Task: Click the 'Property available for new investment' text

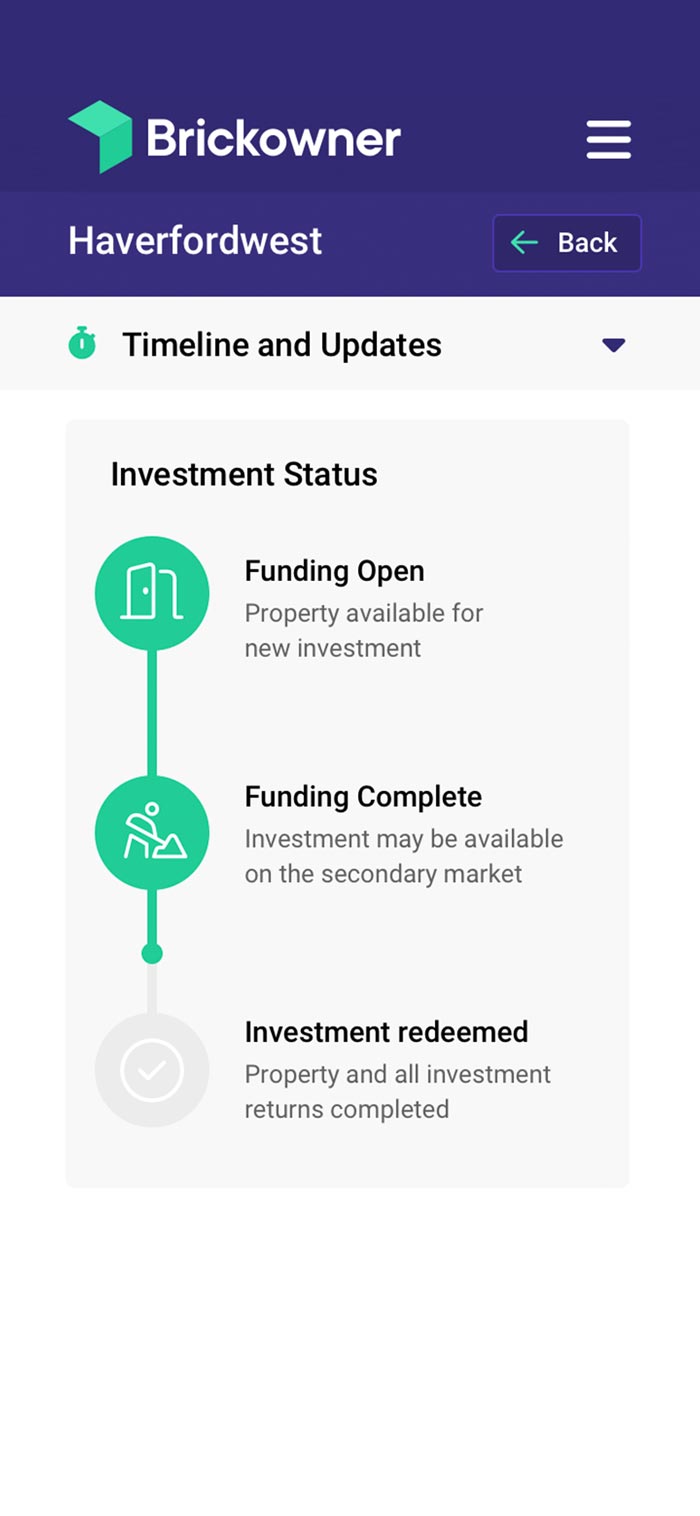Action: tap(363, 630)
